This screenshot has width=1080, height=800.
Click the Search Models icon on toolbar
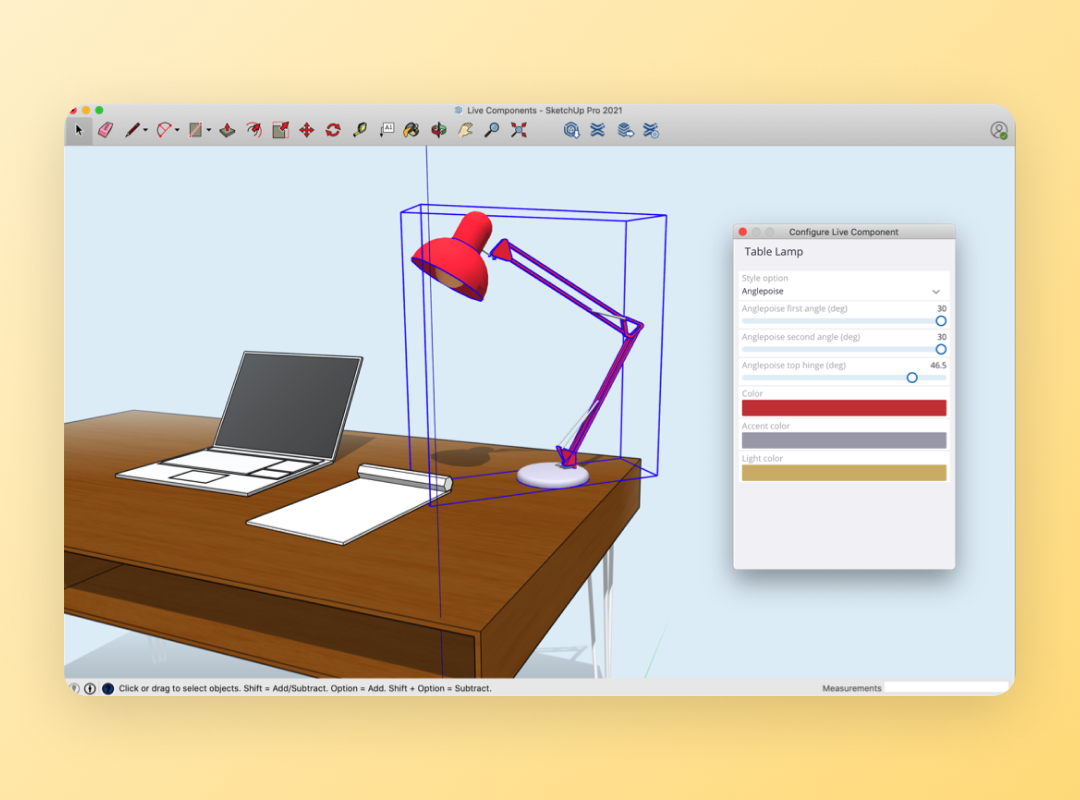click(x=571, y=130)
